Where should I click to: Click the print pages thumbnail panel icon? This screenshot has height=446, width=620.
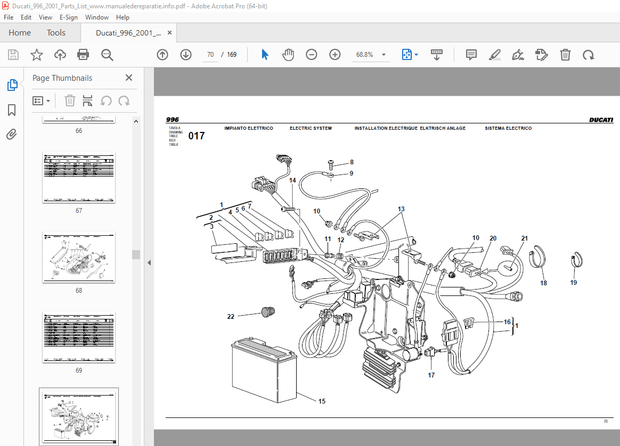[87, 101]
